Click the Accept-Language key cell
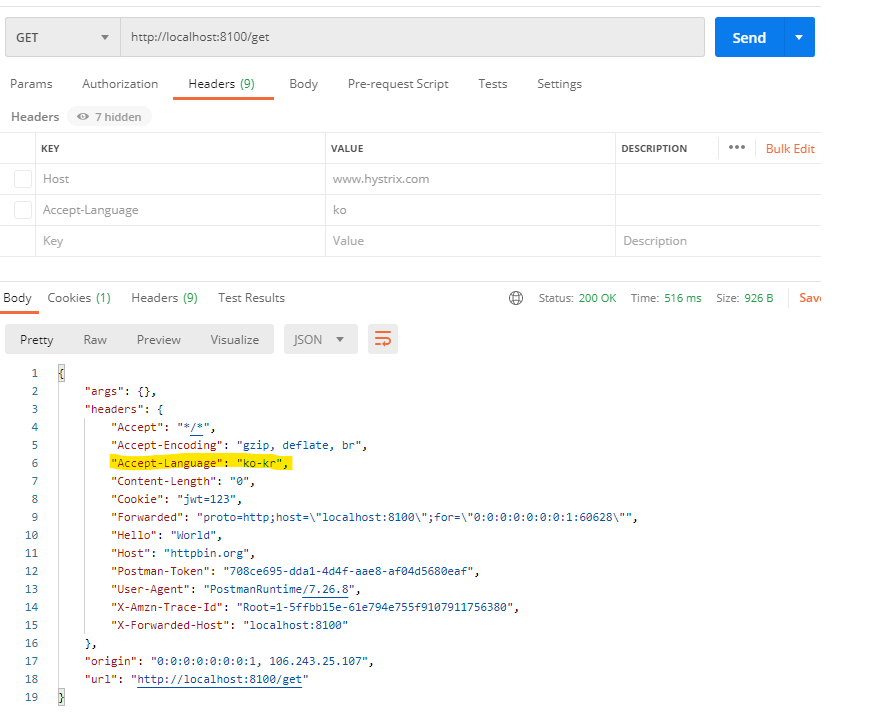The height and width of the screenshot is (718, 886). 180,210
